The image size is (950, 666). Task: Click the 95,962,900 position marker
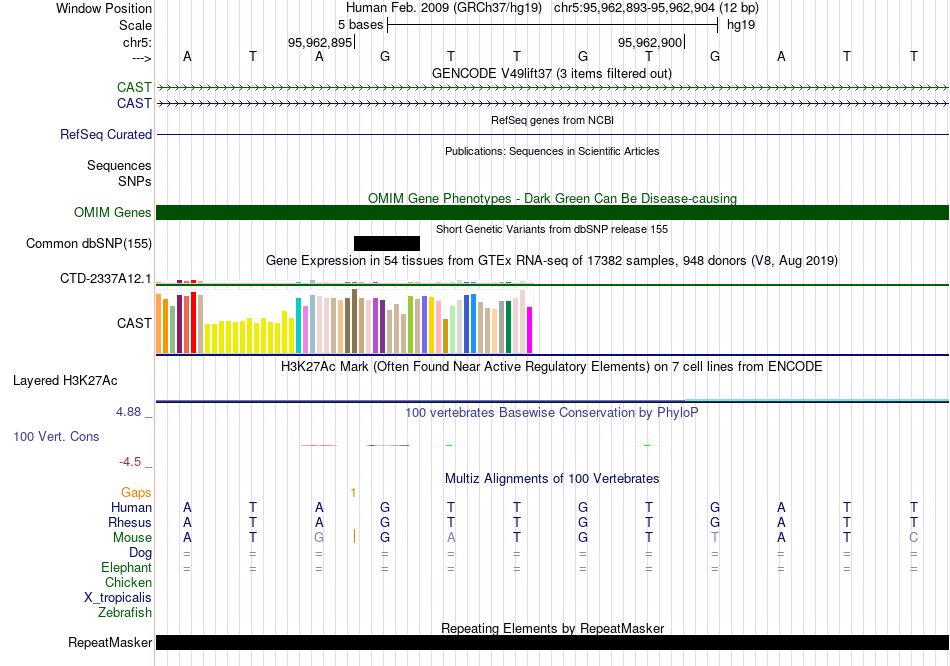pyautogui.click(x=650, y=42)
